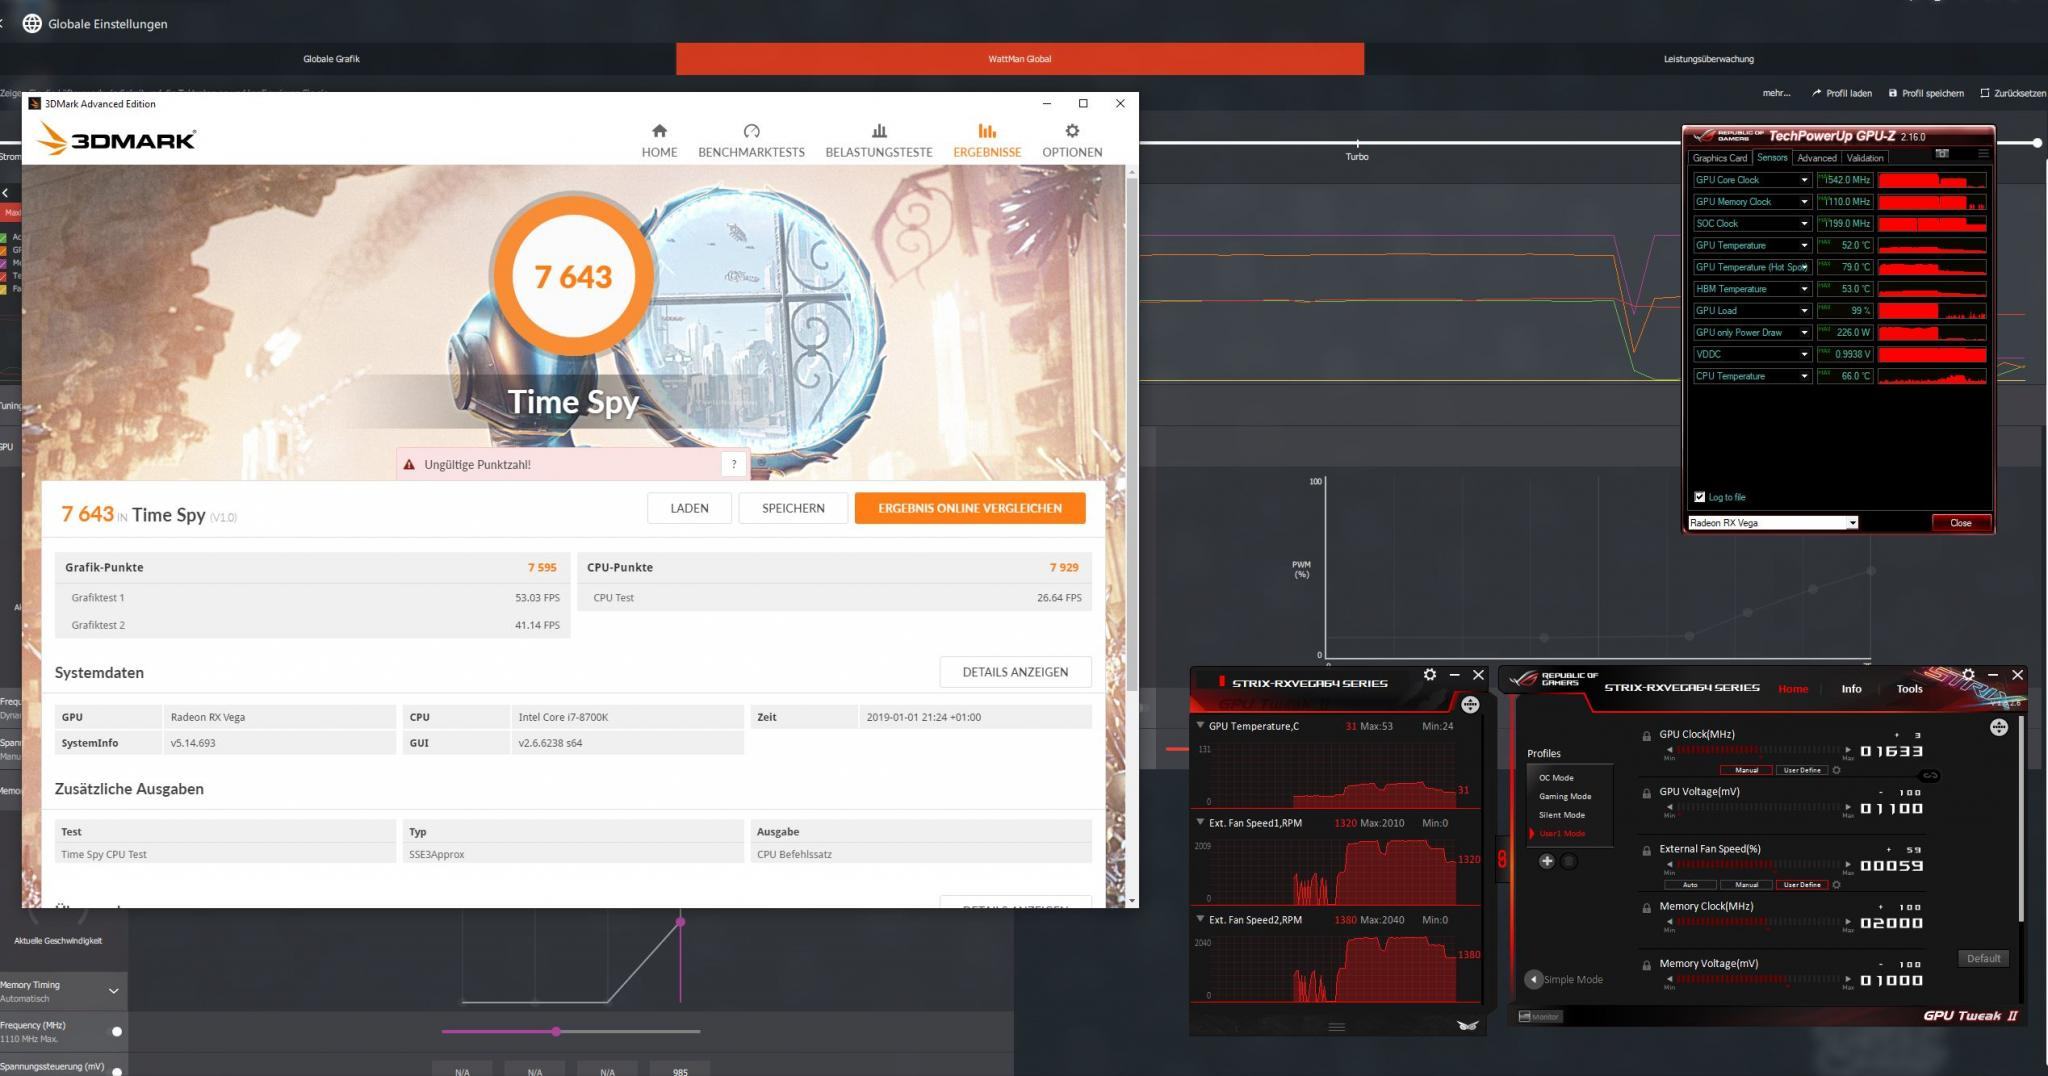2048x1076 pixels.
Task: Toggle lock icon for Memory Clock(MHz)
Action: pyautogui.click(x=1646, y=908)
